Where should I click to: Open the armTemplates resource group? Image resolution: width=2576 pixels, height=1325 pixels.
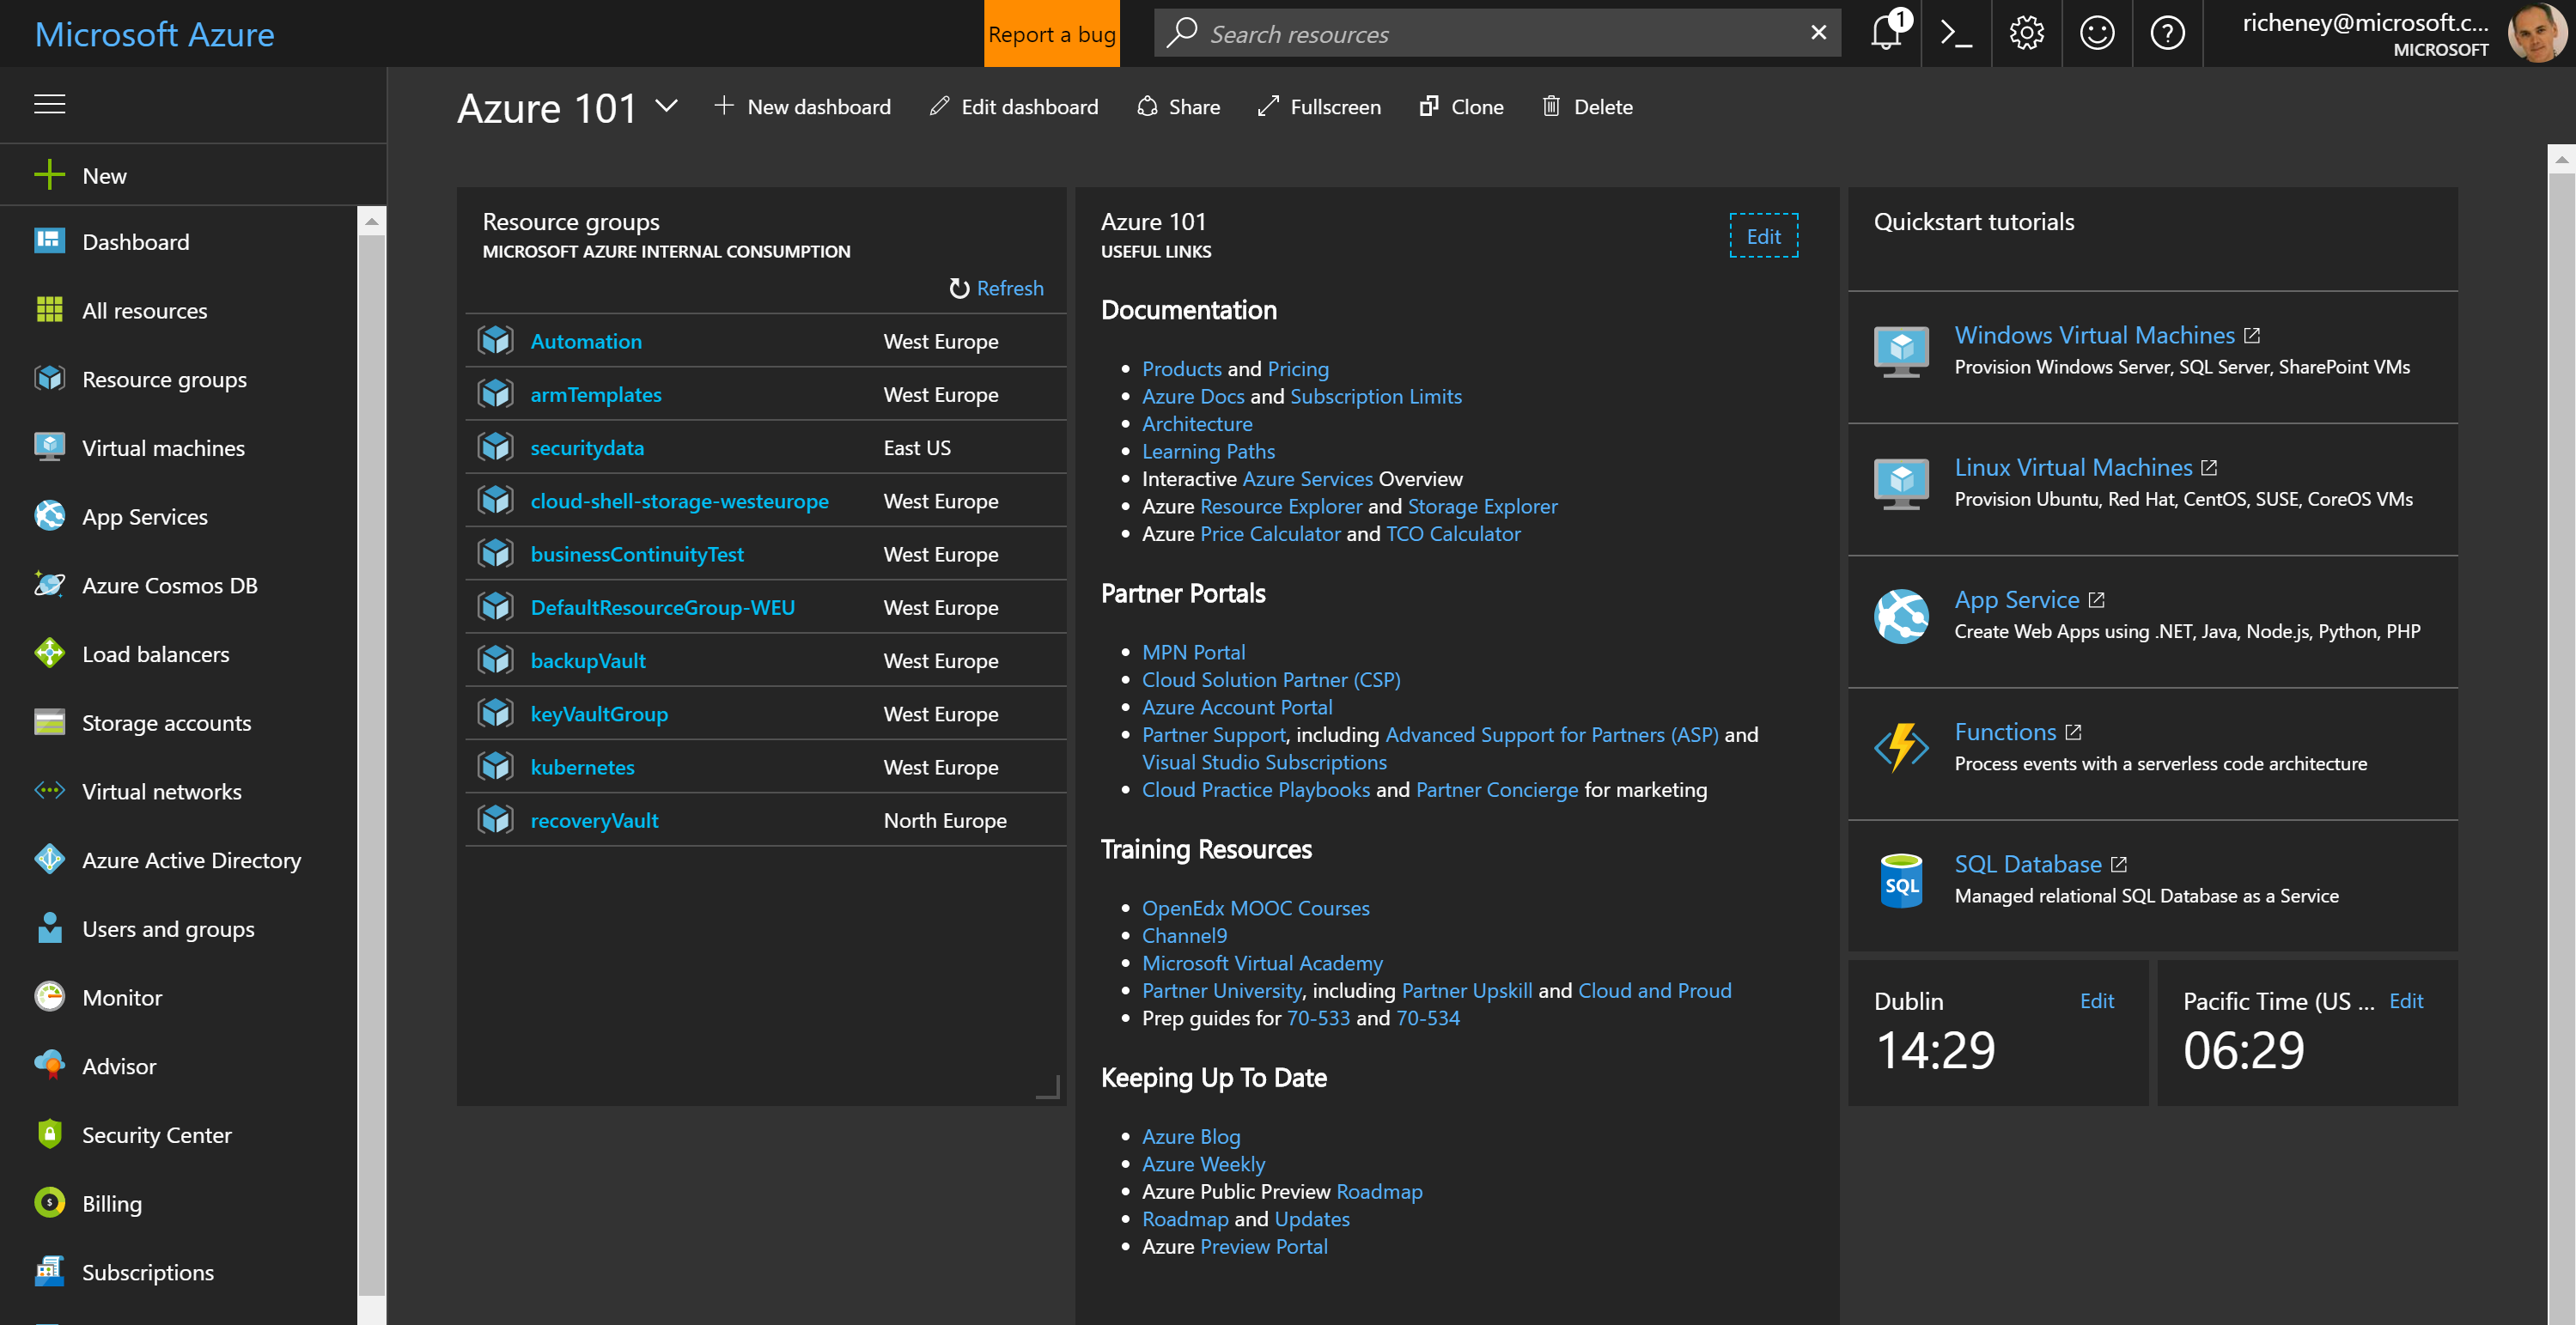(596, 394)
